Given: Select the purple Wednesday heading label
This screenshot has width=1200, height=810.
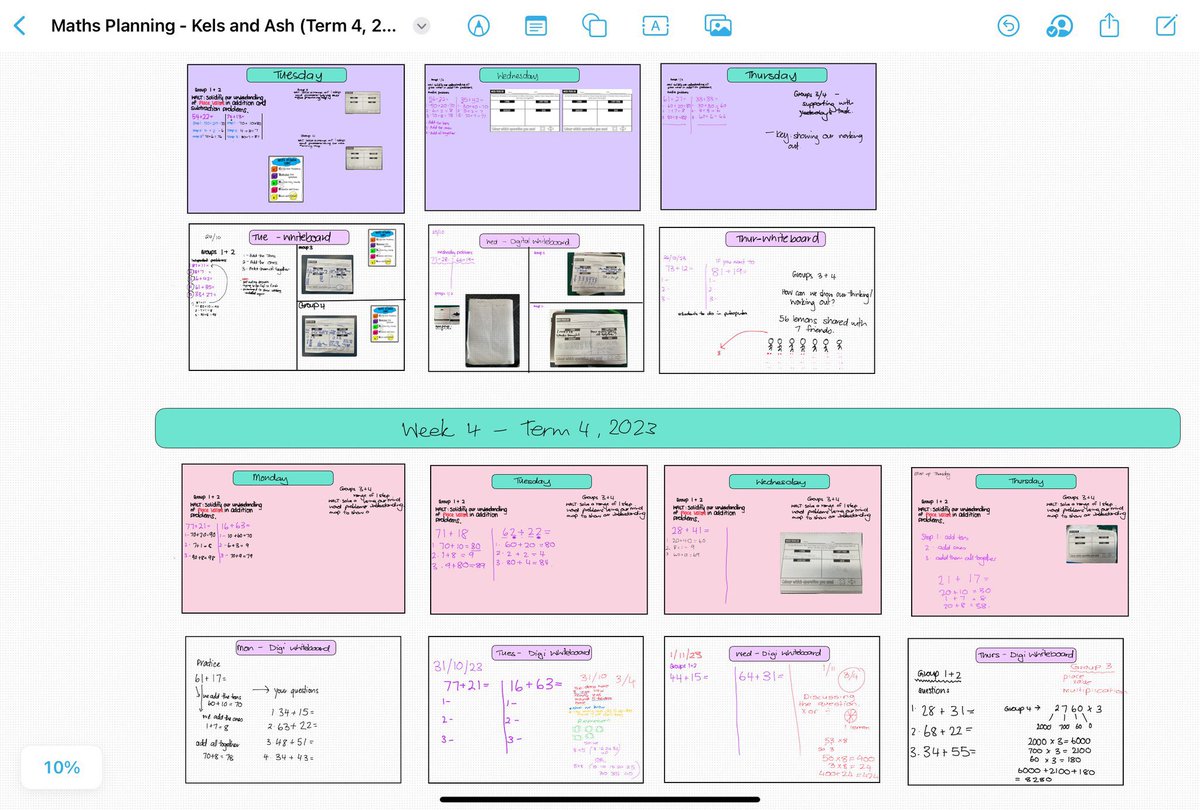Looking at the screenshot, I should coord(531,76).
